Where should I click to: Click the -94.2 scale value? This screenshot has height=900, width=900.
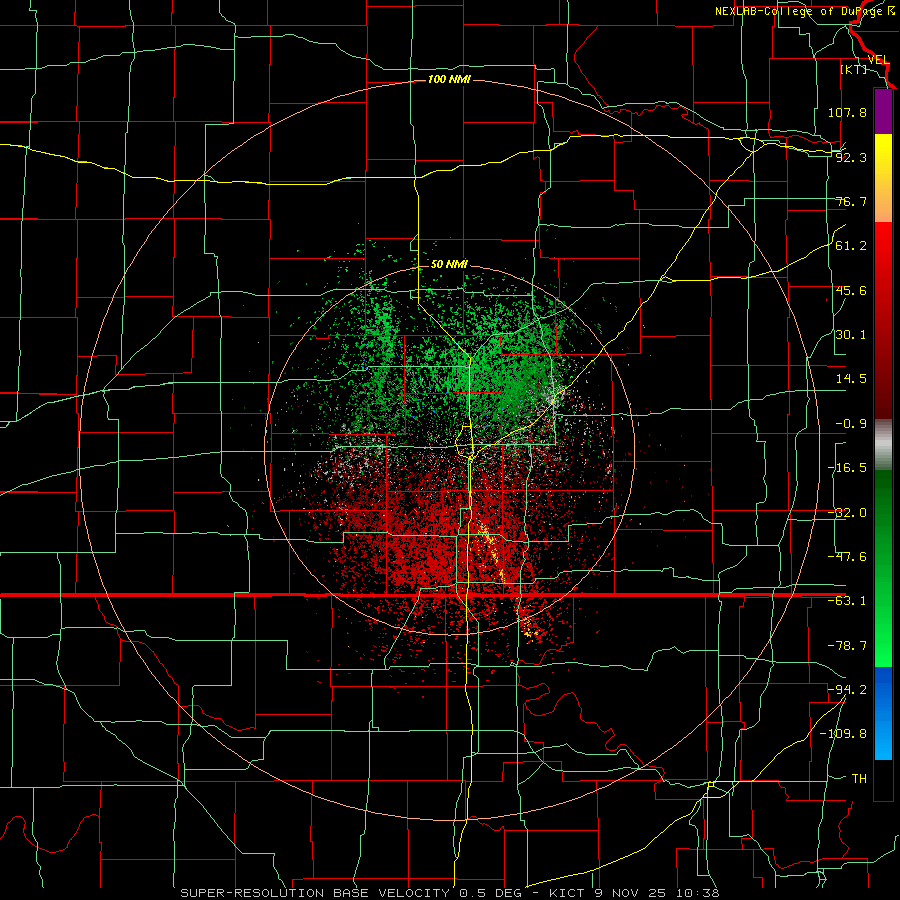point(847,689)
